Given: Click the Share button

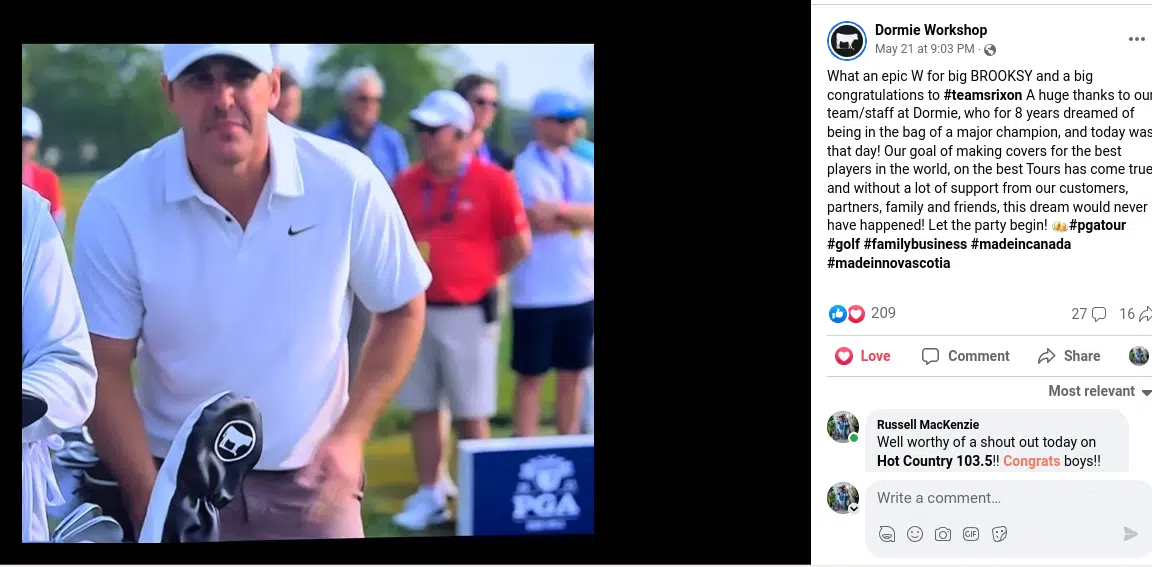Looking at the screenshot, I should point(1069,356).
